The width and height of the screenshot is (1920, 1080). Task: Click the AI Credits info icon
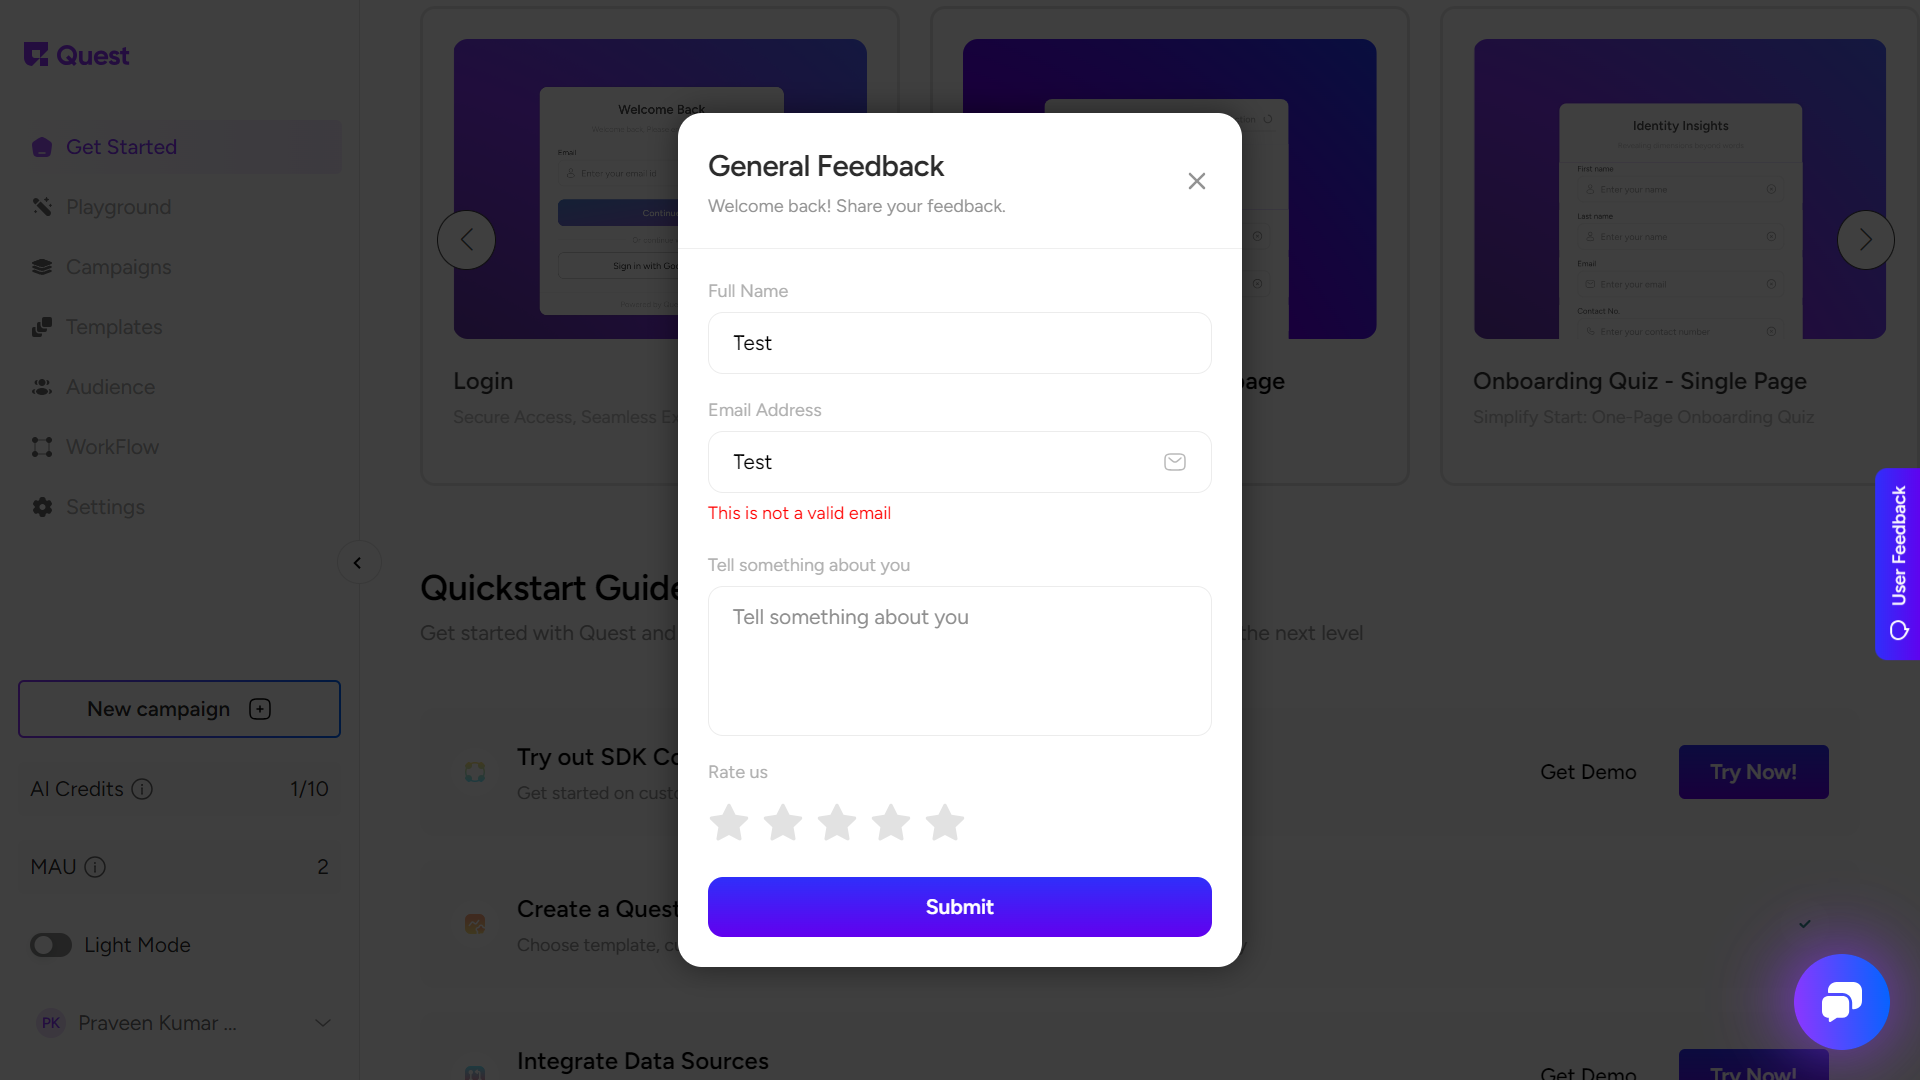click(x=143, y=789)
